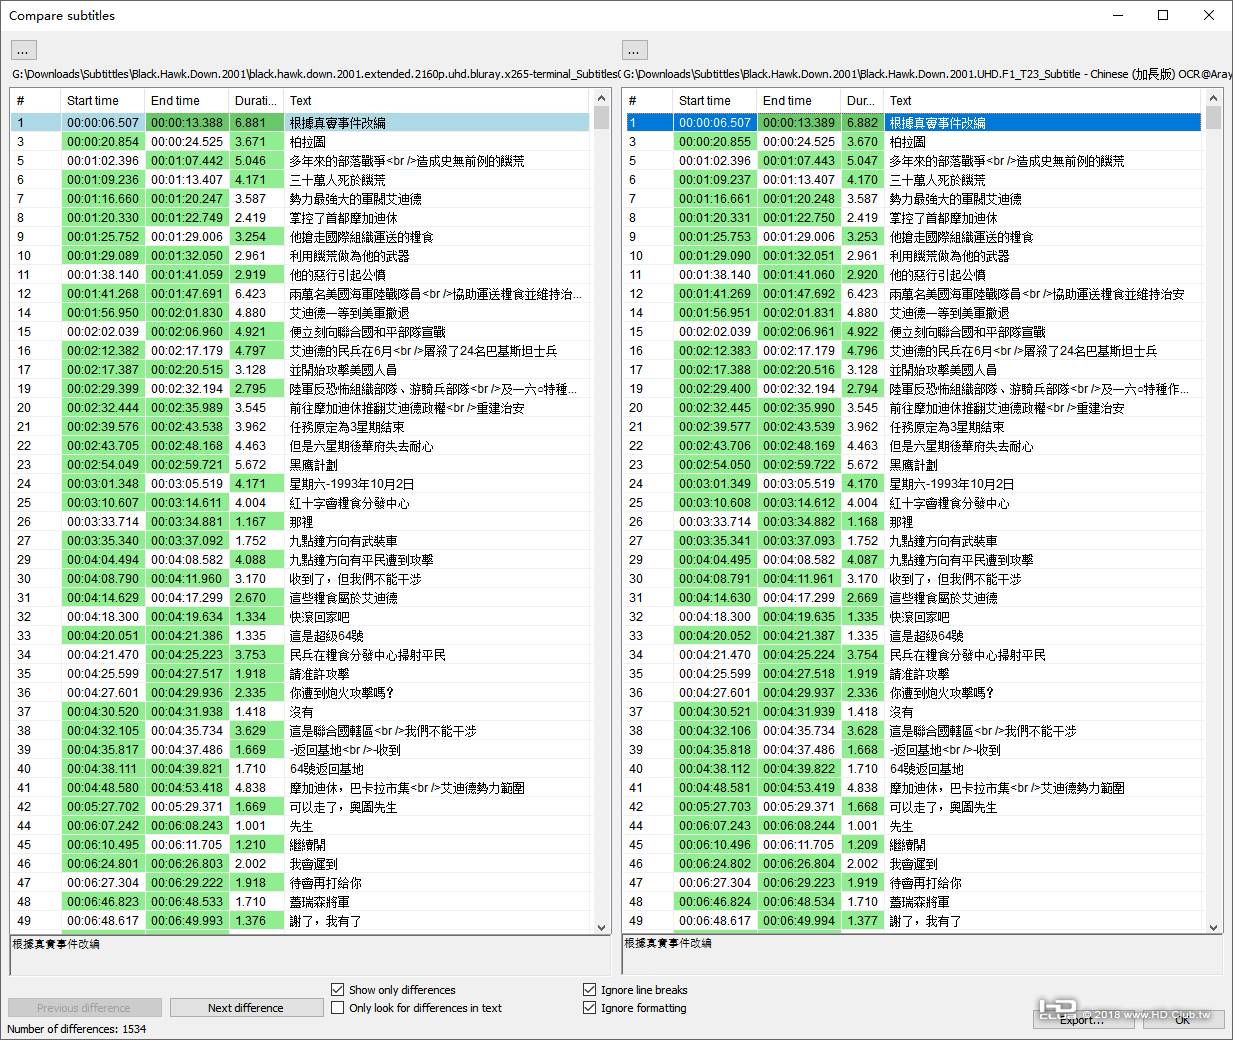Screen dimensions: 1233x1040
Task: Click left list 'End time' column header
Action: [187, 101]
